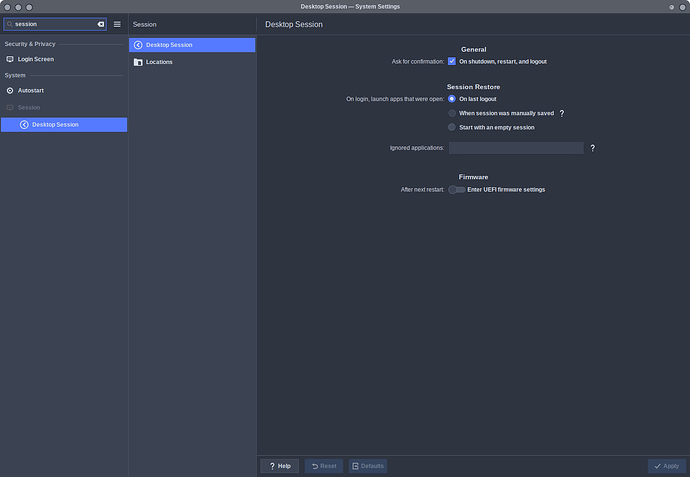Toggle shutdown confirmation checkbox
The width and height of the screenshot is (690, 477).
click(x=451, y=61)
